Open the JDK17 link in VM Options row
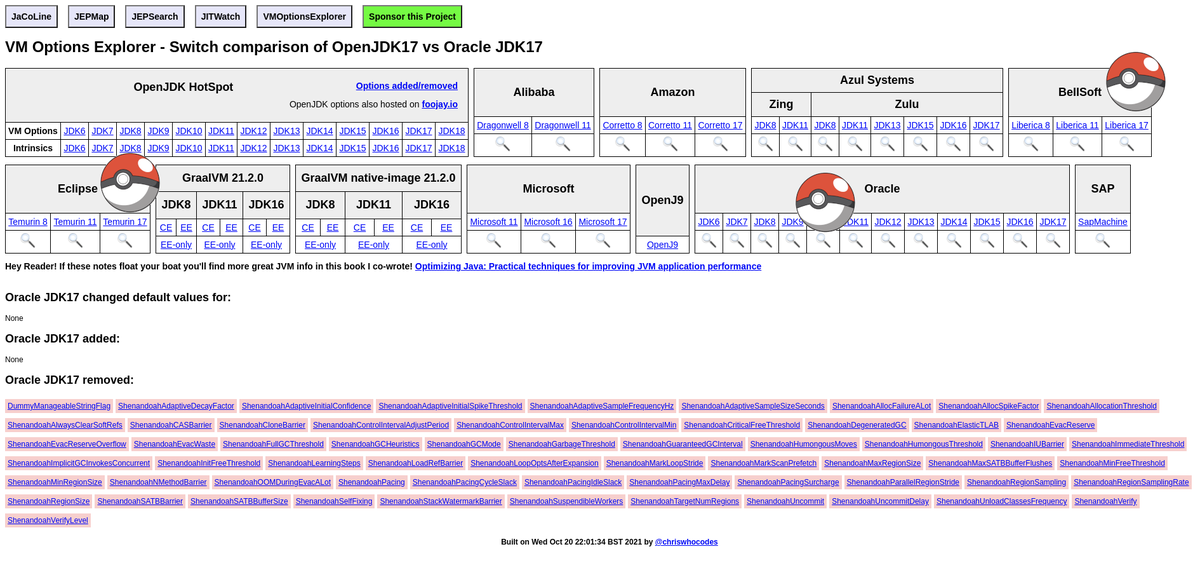This screenshot has width=1200, height=563. pyautogui.click(x=419, y=131)
